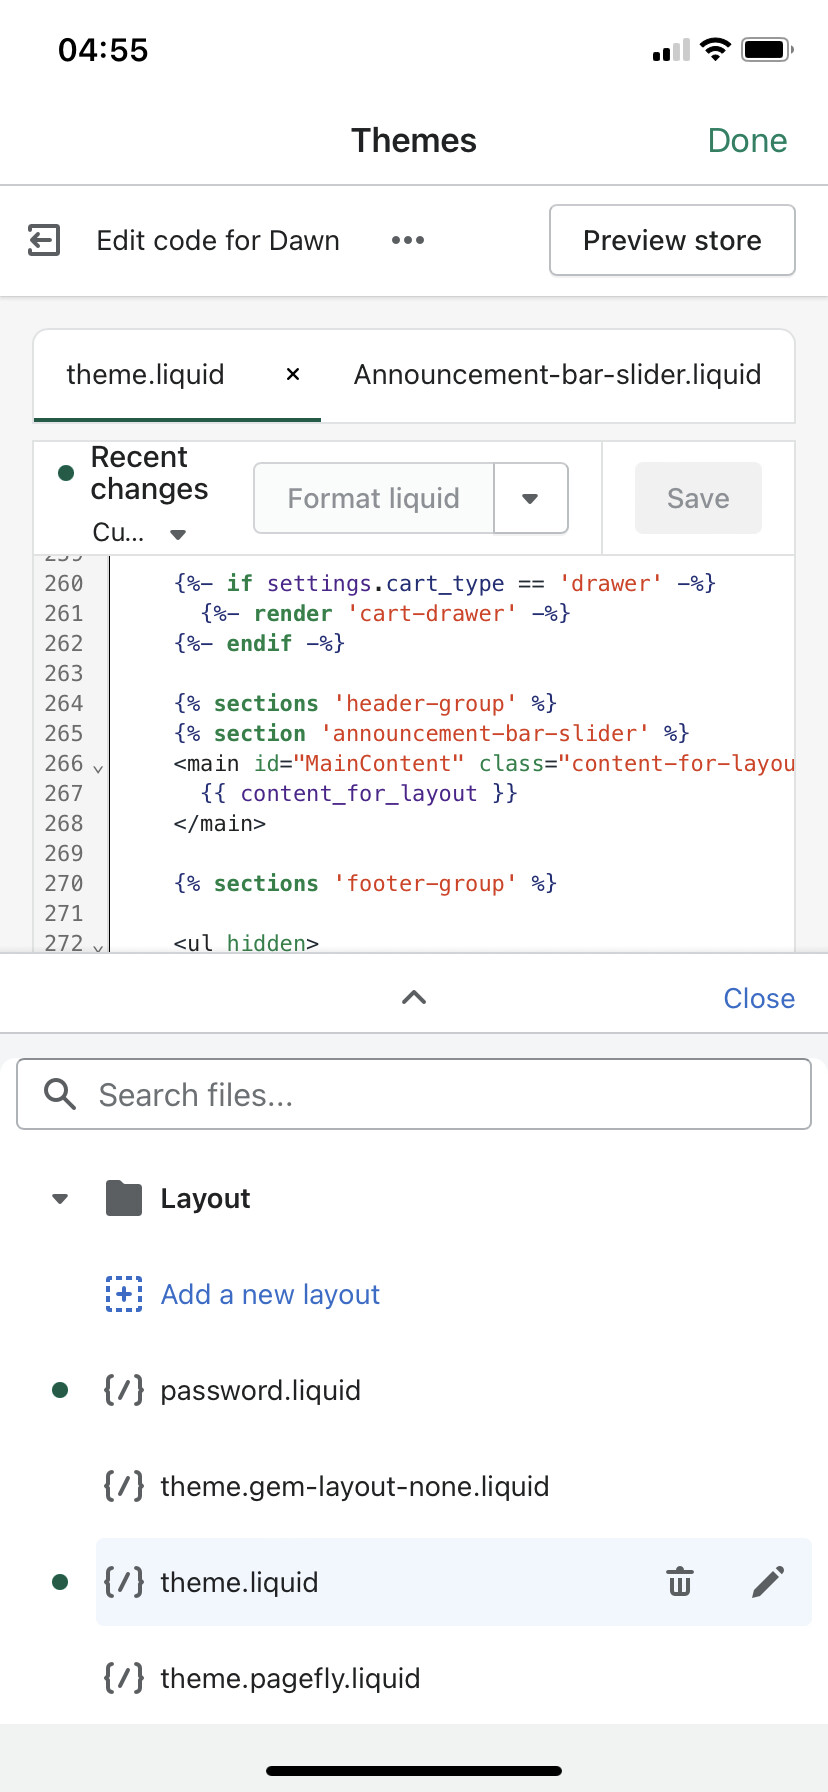Click the Close link
Viewport: 828px width, 1792px height.
pyautogui.click(x=759, y=998)
